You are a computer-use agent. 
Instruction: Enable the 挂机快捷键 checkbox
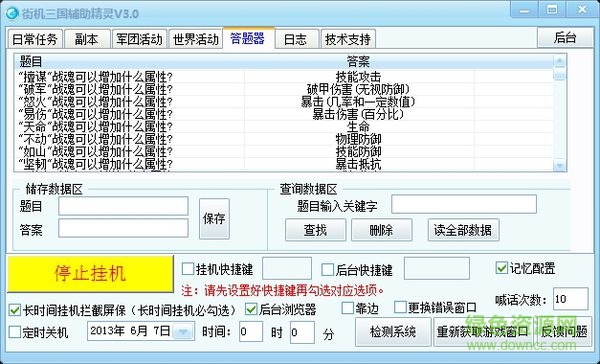click(188, 269)
